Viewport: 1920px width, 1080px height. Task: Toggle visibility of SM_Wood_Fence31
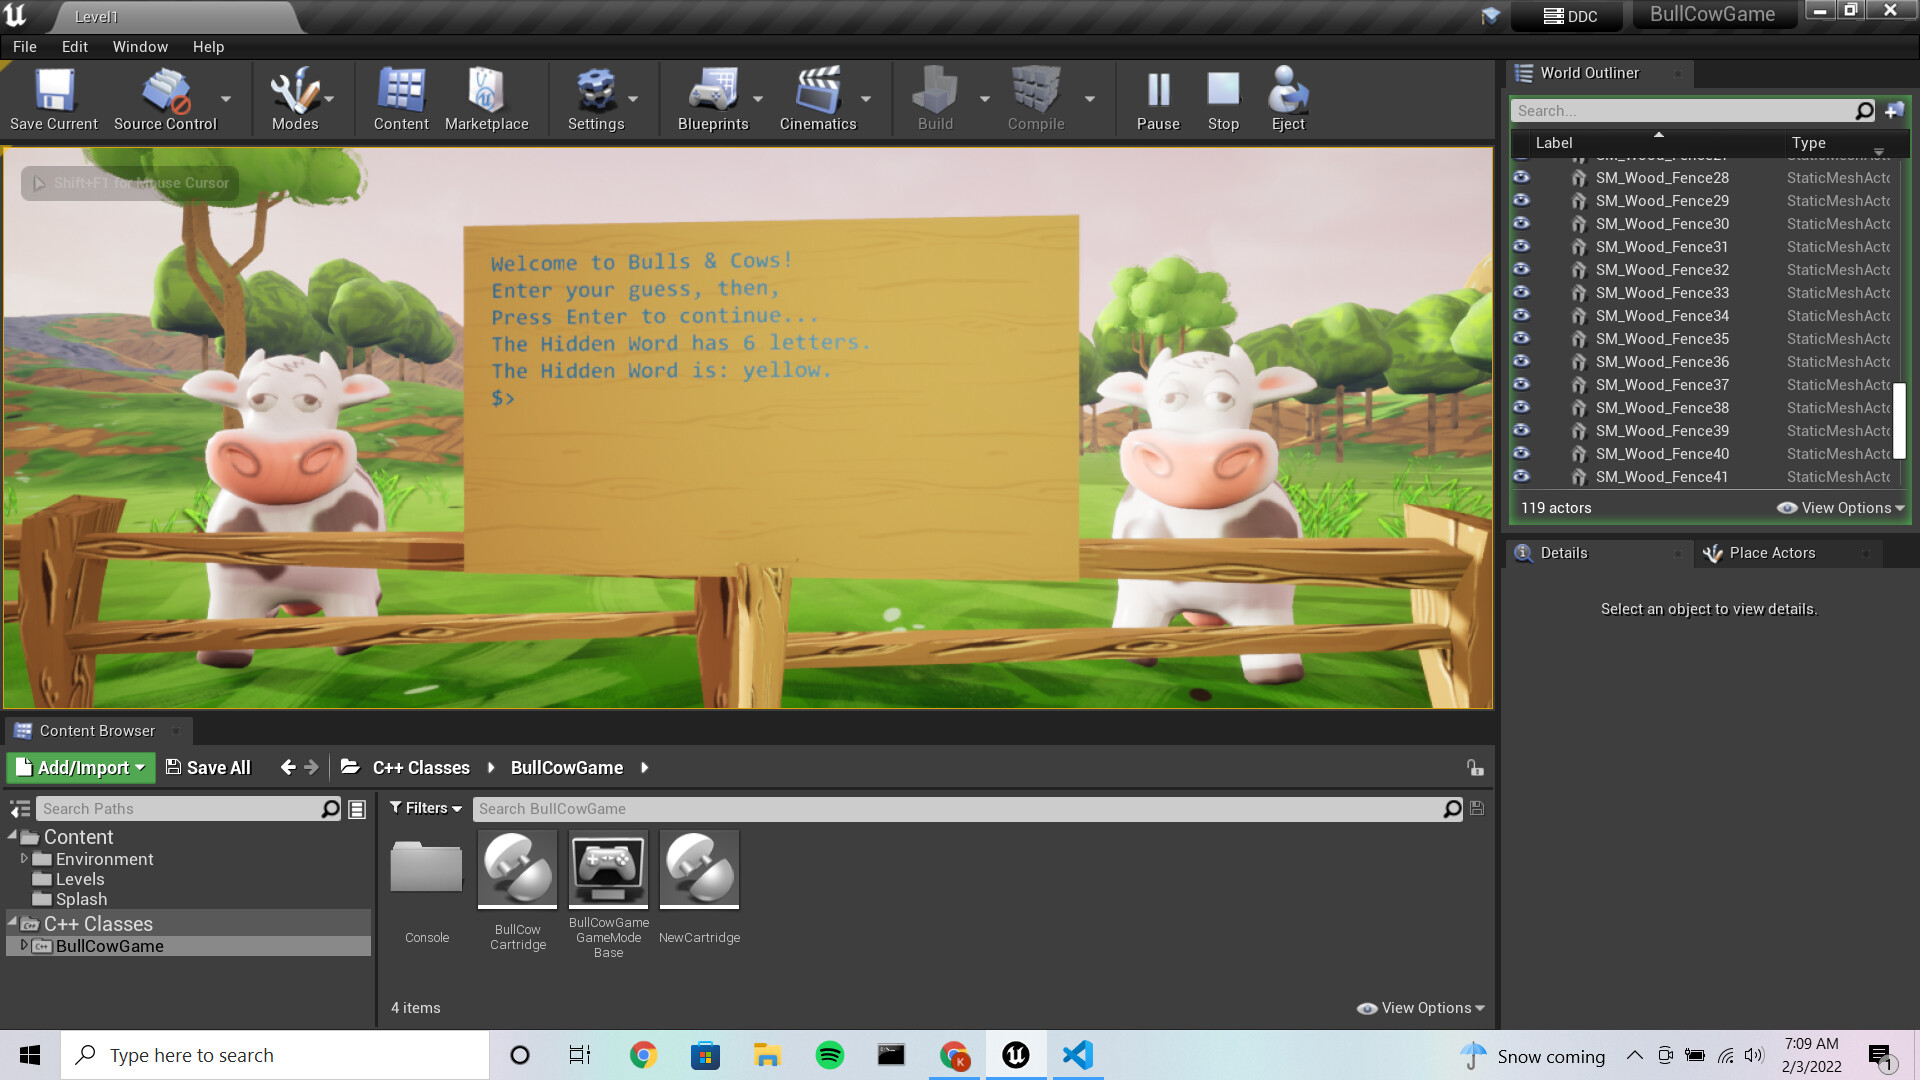click(x=1521, y=246)
